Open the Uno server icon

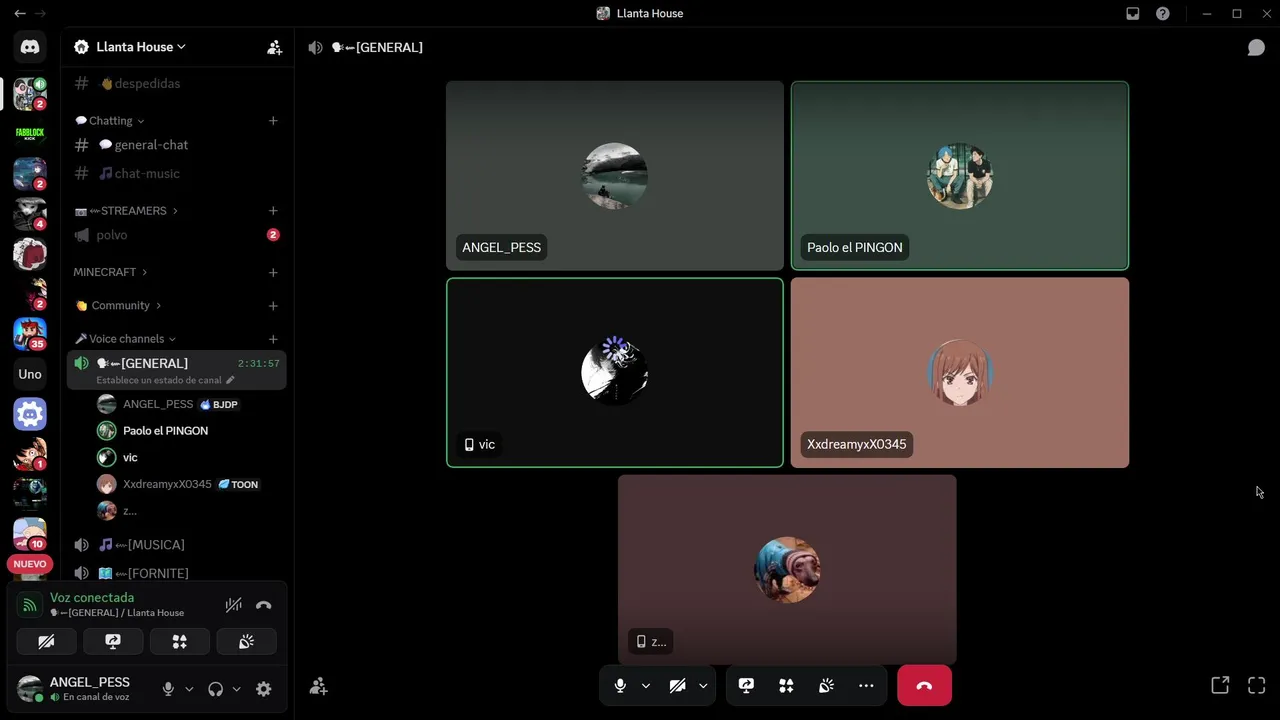(30, 374)
